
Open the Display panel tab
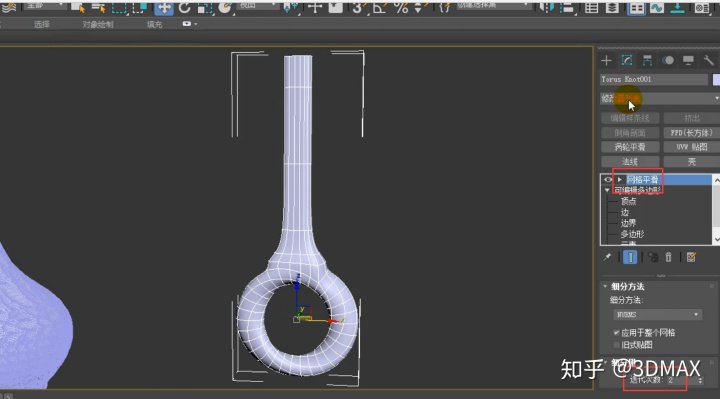[688, 60]
